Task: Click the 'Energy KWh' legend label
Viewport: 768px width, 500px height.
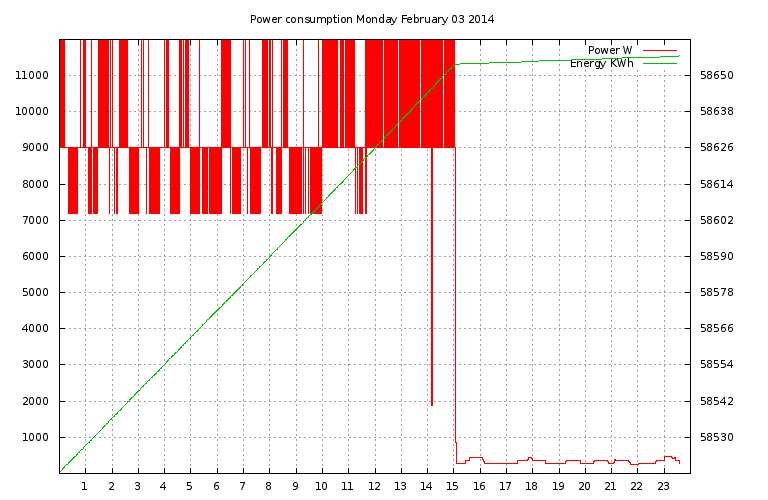Action: coord(601,63)
